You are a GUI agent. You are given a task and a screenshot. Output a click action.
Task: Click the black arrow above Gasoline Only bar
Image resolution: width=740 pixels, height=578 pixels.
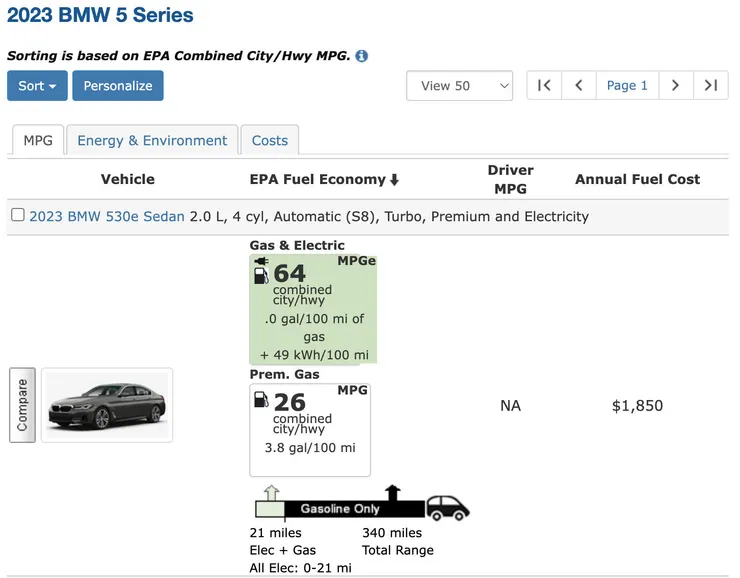click(392, 493)
